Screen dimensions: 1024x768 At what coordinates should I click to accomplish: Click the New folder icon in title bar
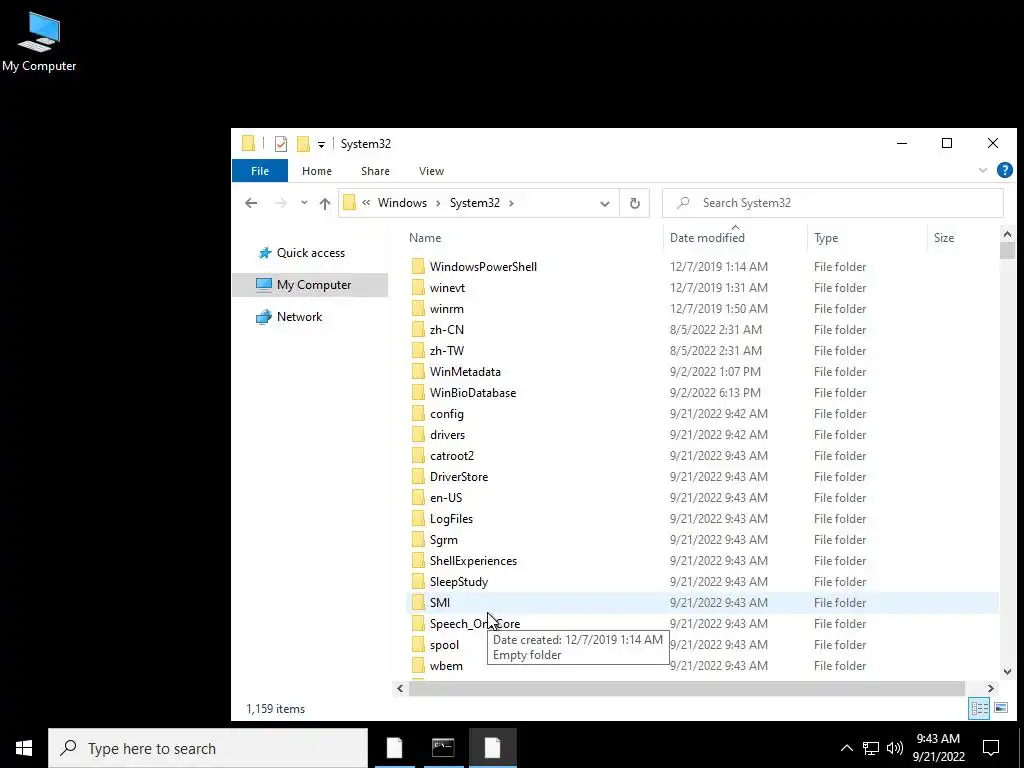(303, 144)
